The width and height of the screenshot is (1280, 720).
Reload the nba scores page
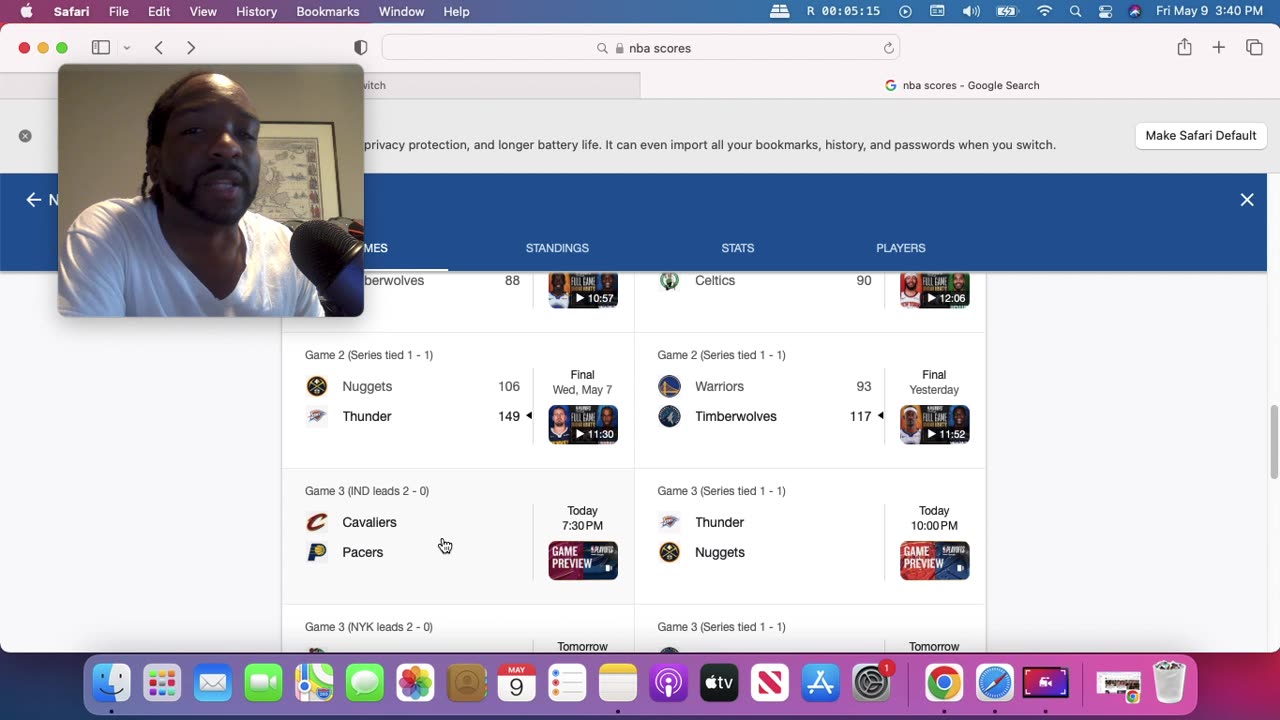click(x=888, y=48)
